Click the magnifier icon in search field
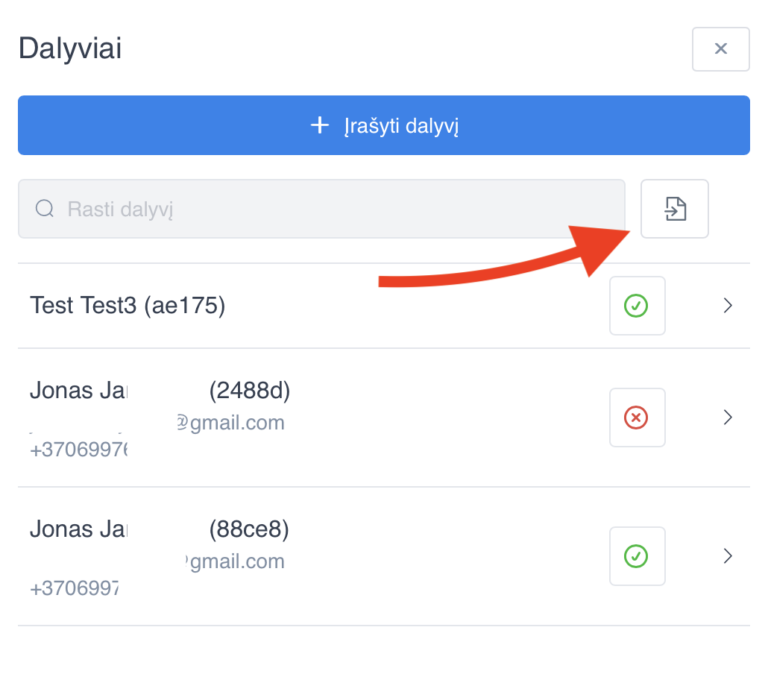 pos(45,209)
